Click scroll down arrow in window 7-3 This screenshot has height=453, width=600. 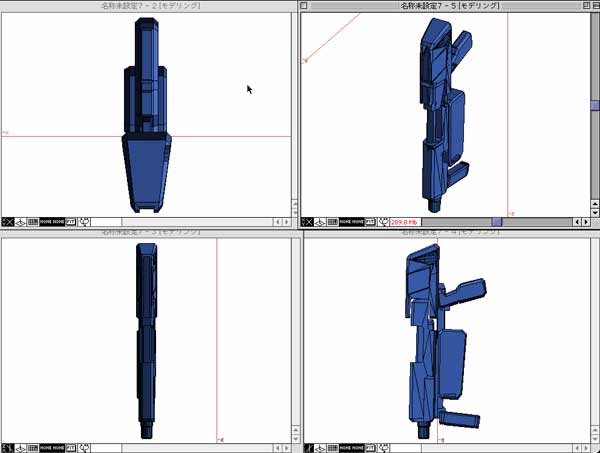pos(295,439)
